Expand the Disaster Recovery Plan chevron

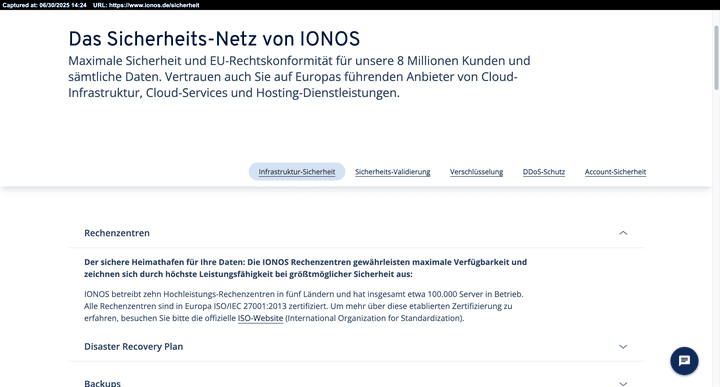point(623,347)
